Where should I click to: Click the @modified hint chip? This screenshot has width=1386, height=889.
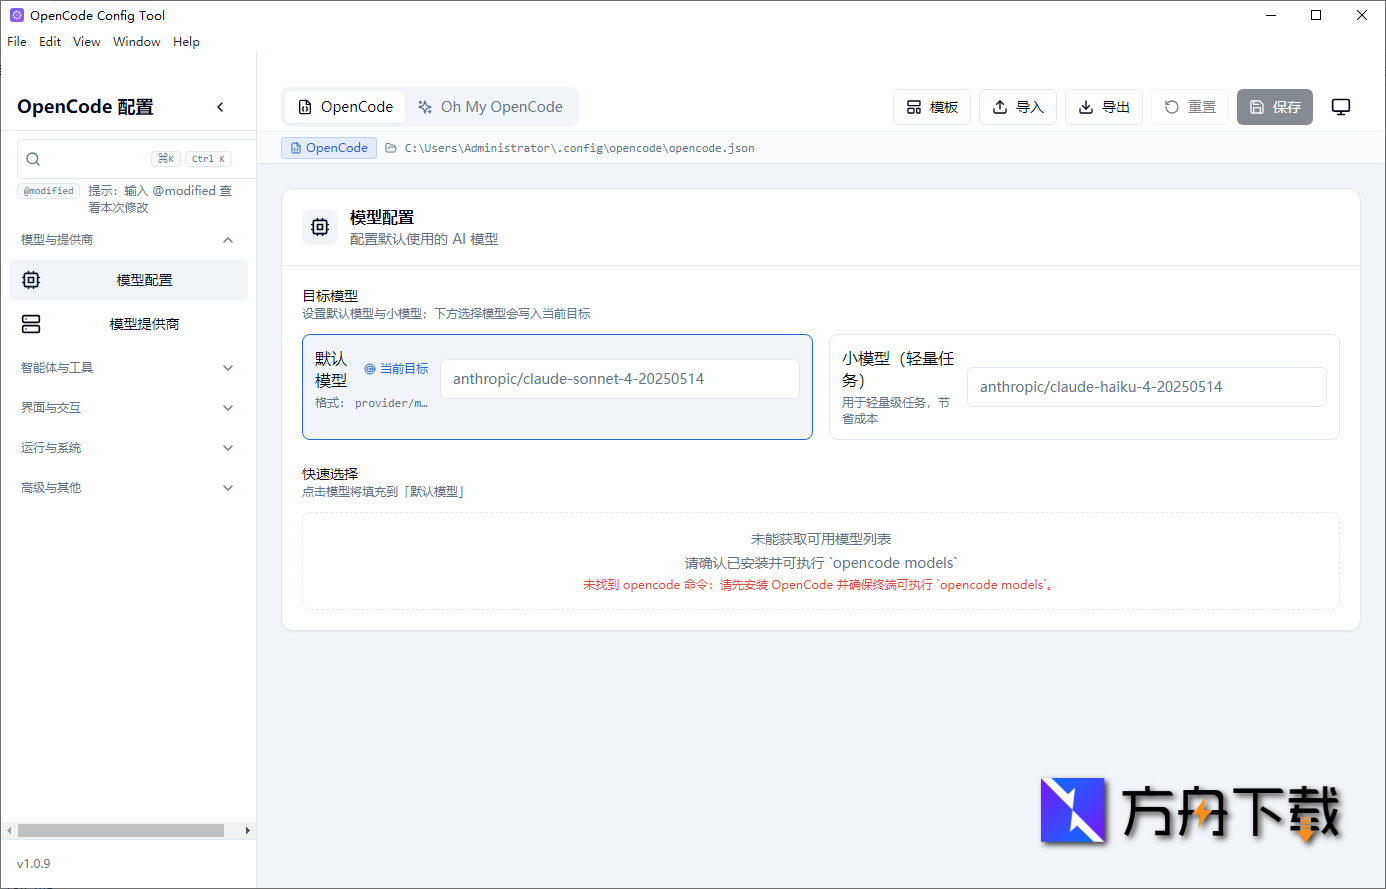47,190
